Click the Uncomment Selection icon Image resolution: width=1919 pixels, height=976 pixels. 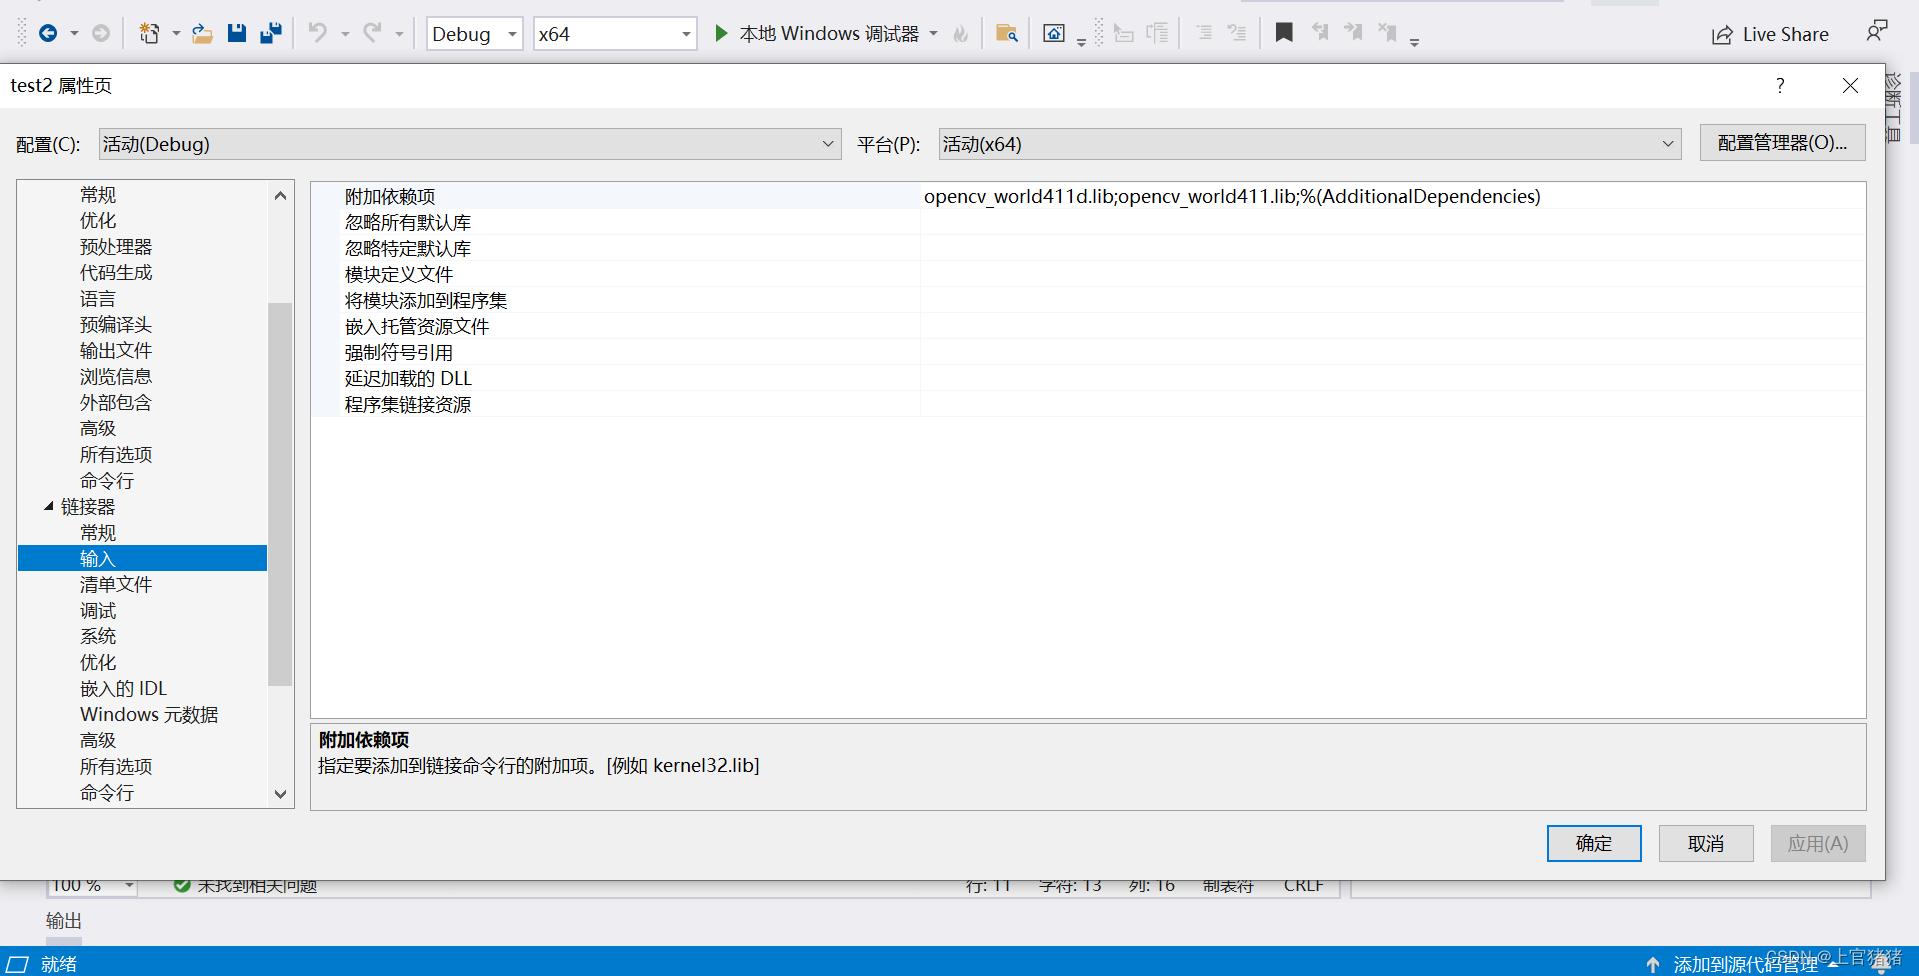[1237, 33]
